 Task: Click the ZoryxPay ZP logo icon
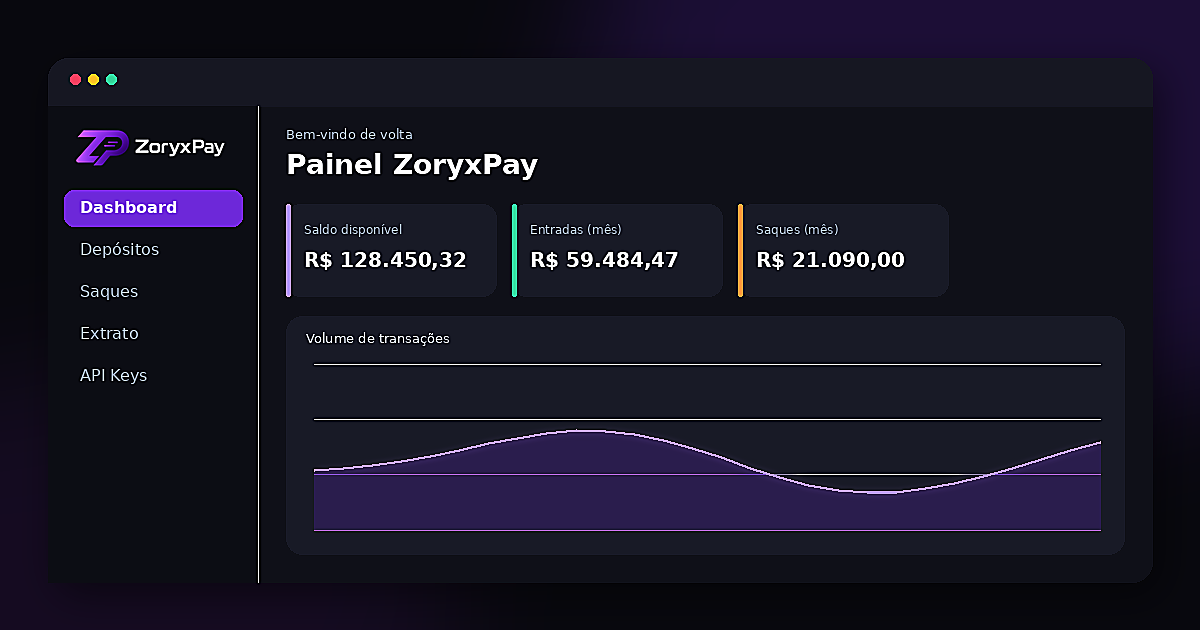point(102,147)
